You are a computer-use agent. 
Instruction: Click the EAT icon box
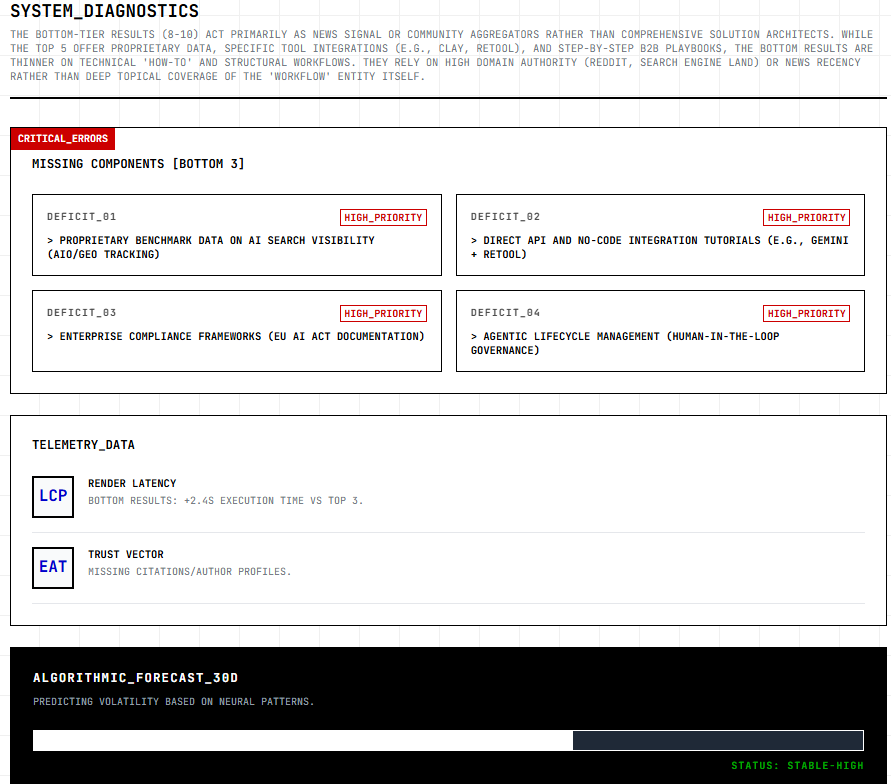coord(53,567)
